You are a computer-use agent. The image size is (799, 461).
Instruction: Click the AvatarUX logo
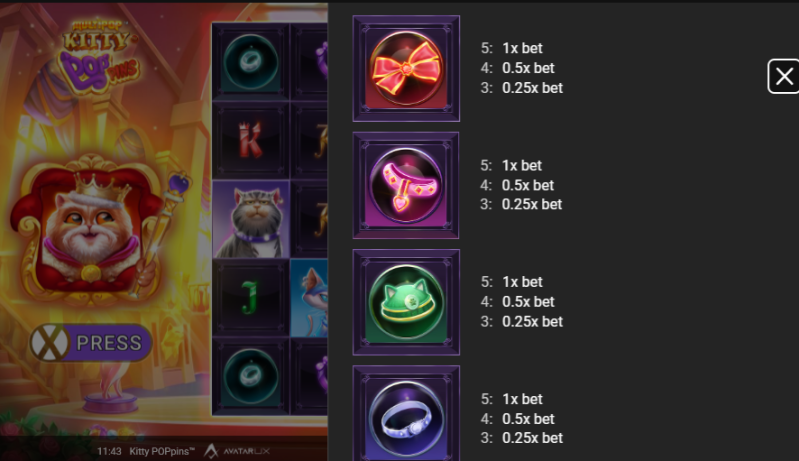(237, 451)
